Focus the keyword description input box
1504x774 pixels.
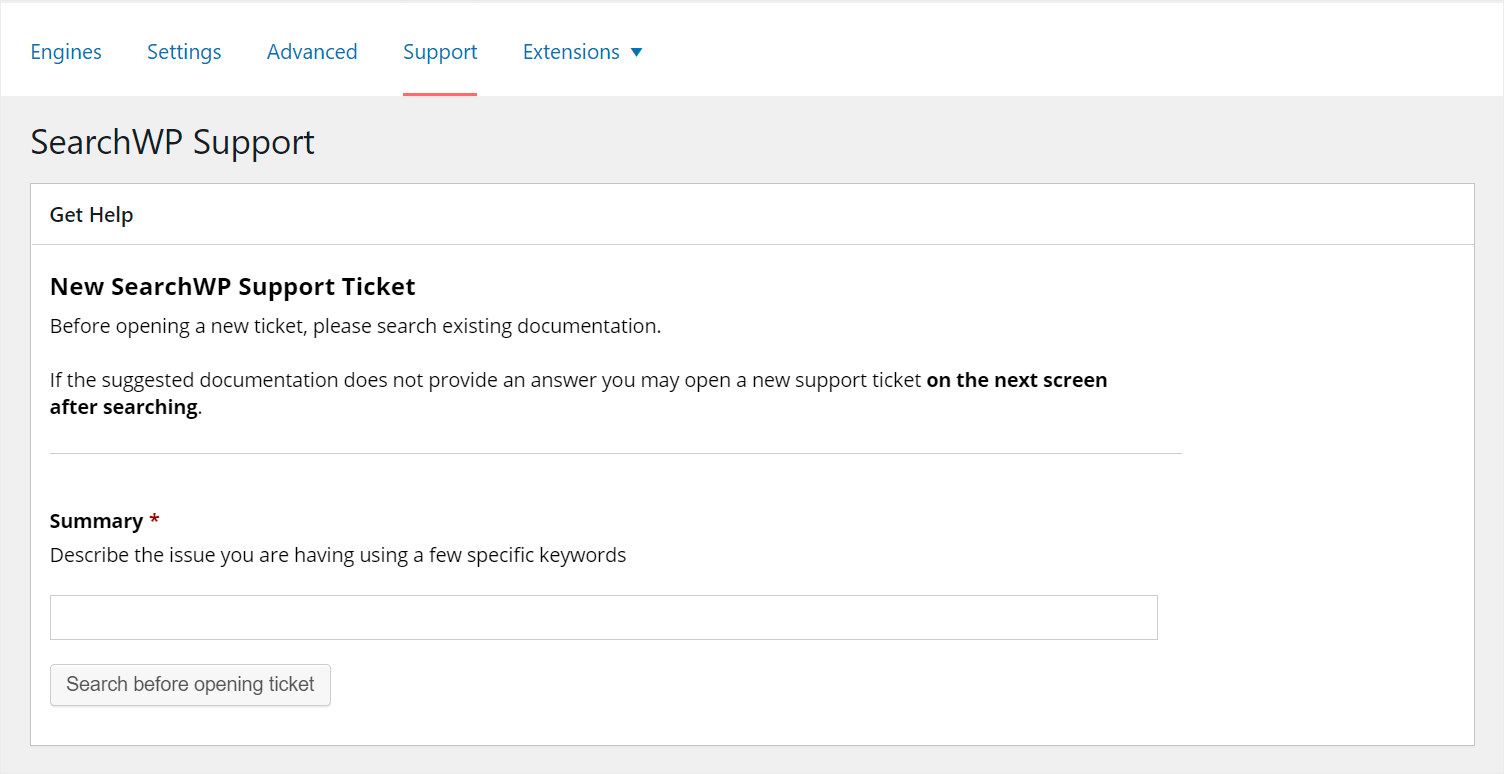[603, 617]
